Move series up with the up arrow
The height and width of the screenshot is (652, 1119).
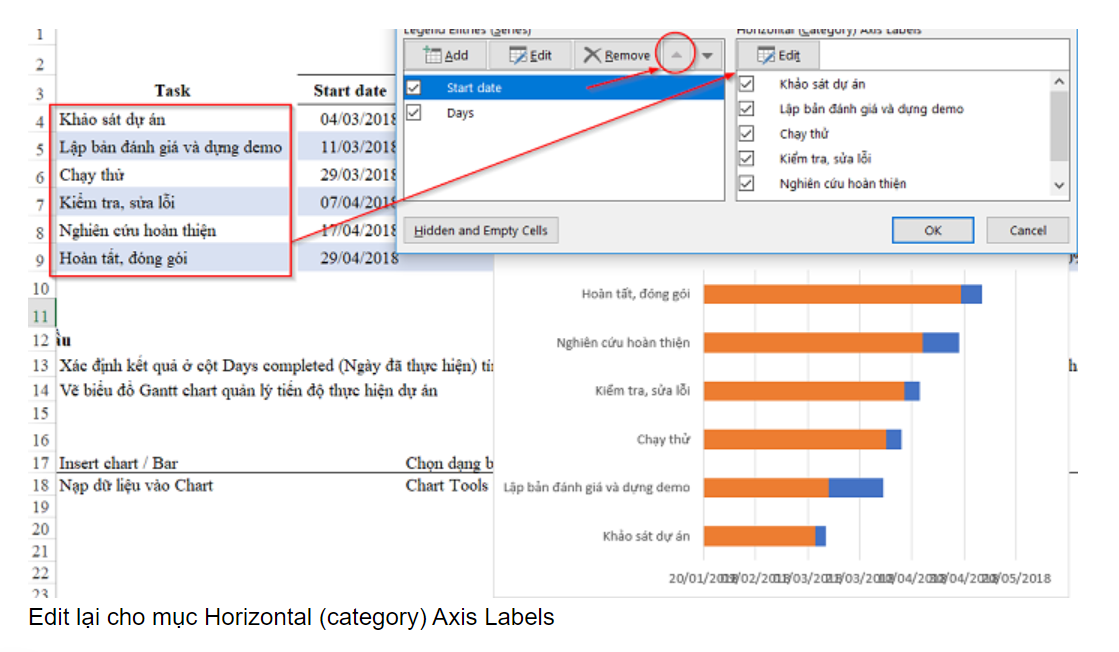coord(676,55)
